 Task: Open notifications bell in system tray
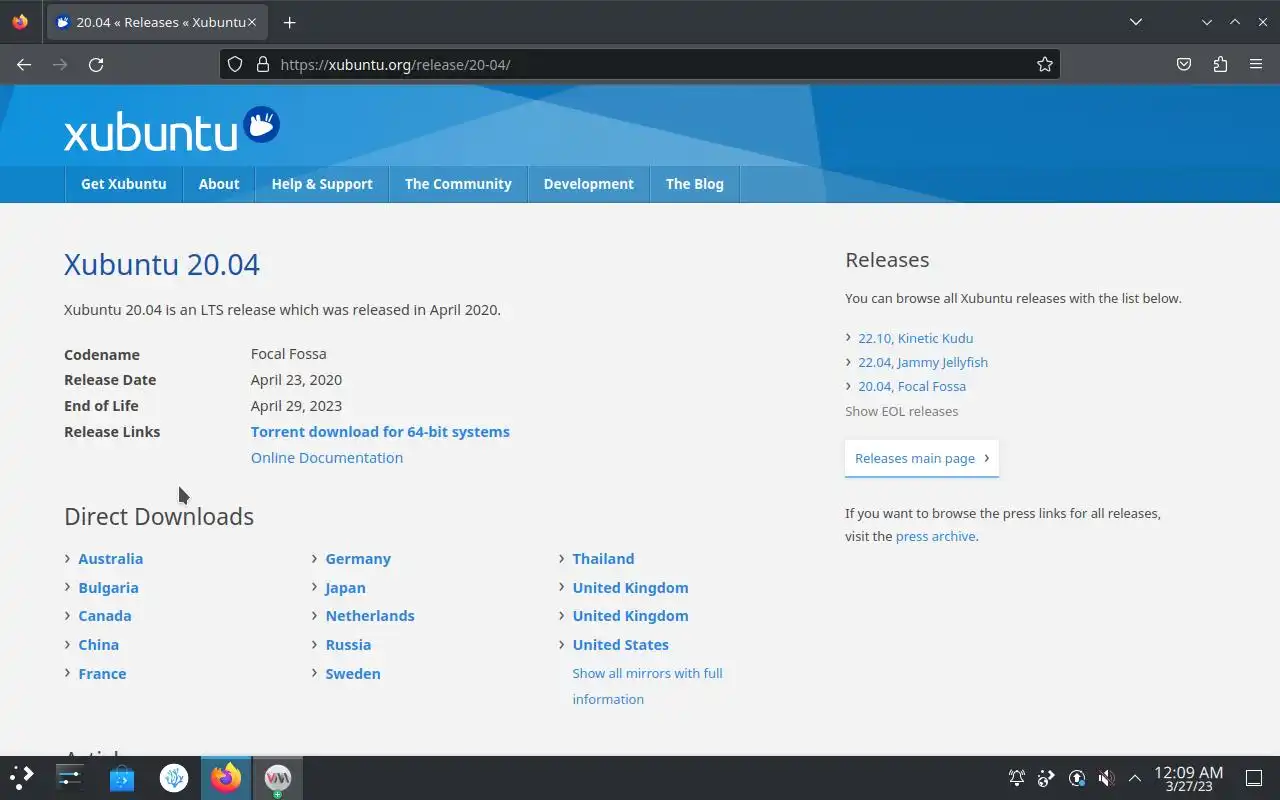(x=1017, y=778)
